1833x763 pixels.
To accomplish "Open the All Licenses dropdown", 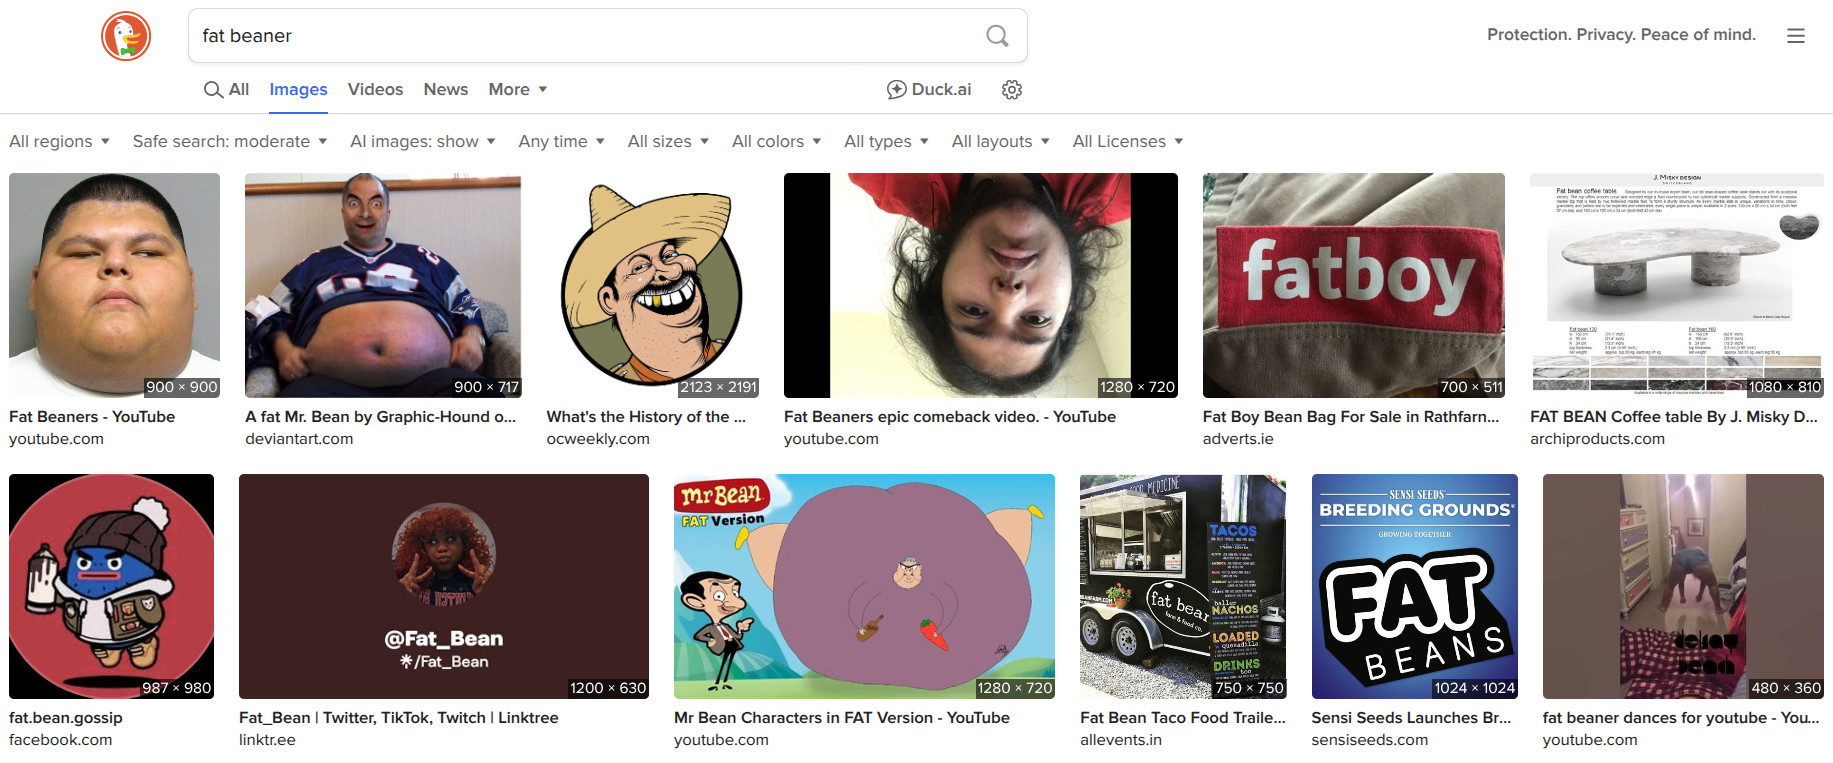I will click(x=1128, y=142).
